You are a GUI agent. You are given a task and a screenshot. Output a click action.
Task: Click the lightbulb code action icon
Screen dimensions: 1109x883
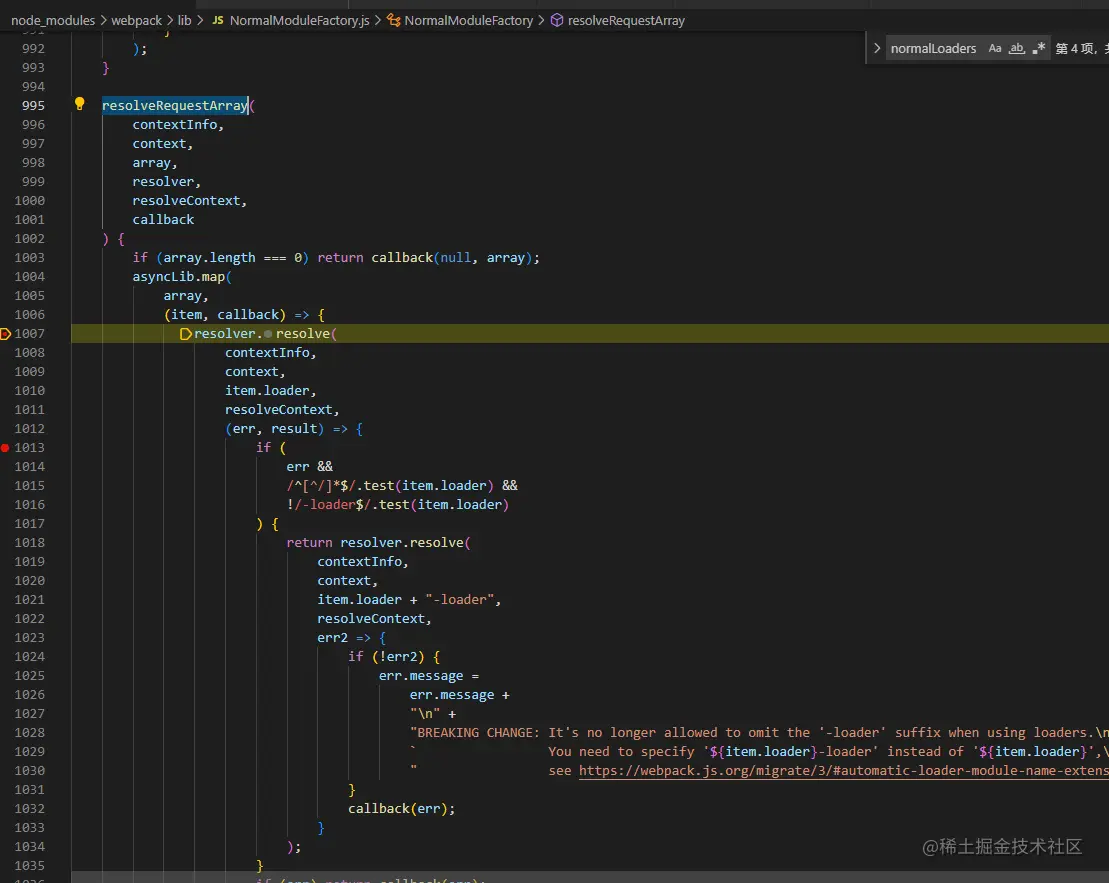[x=79, y=104]
